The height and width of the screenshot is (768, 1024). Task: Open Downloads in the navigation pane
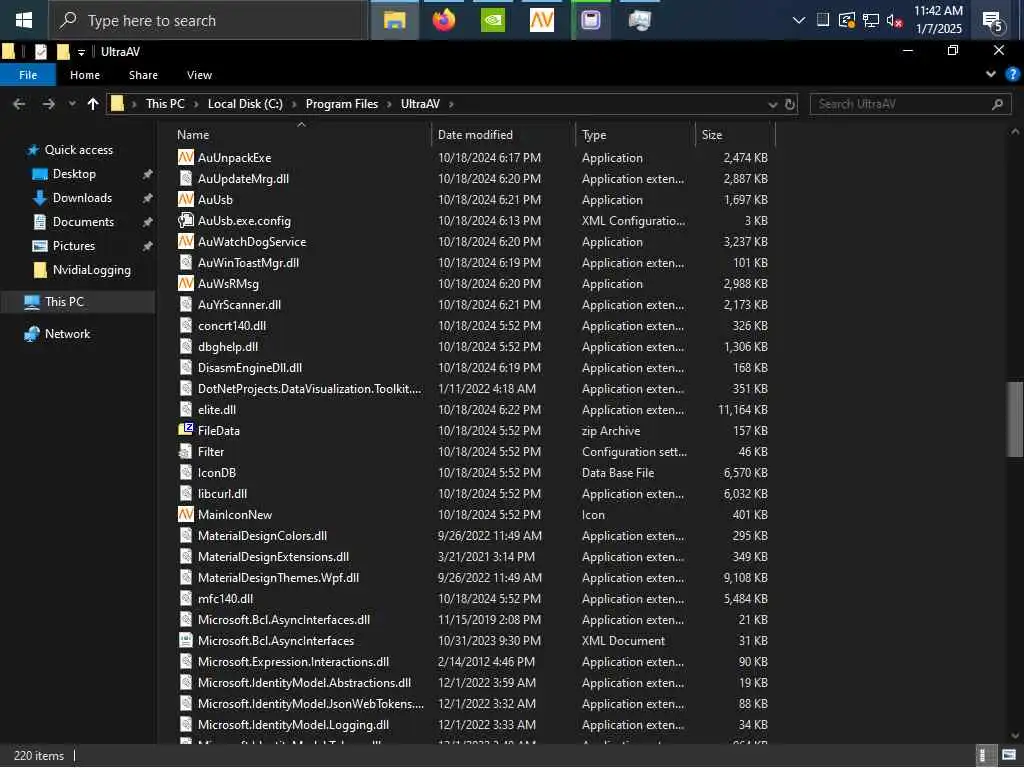click(x=82, y=197)
